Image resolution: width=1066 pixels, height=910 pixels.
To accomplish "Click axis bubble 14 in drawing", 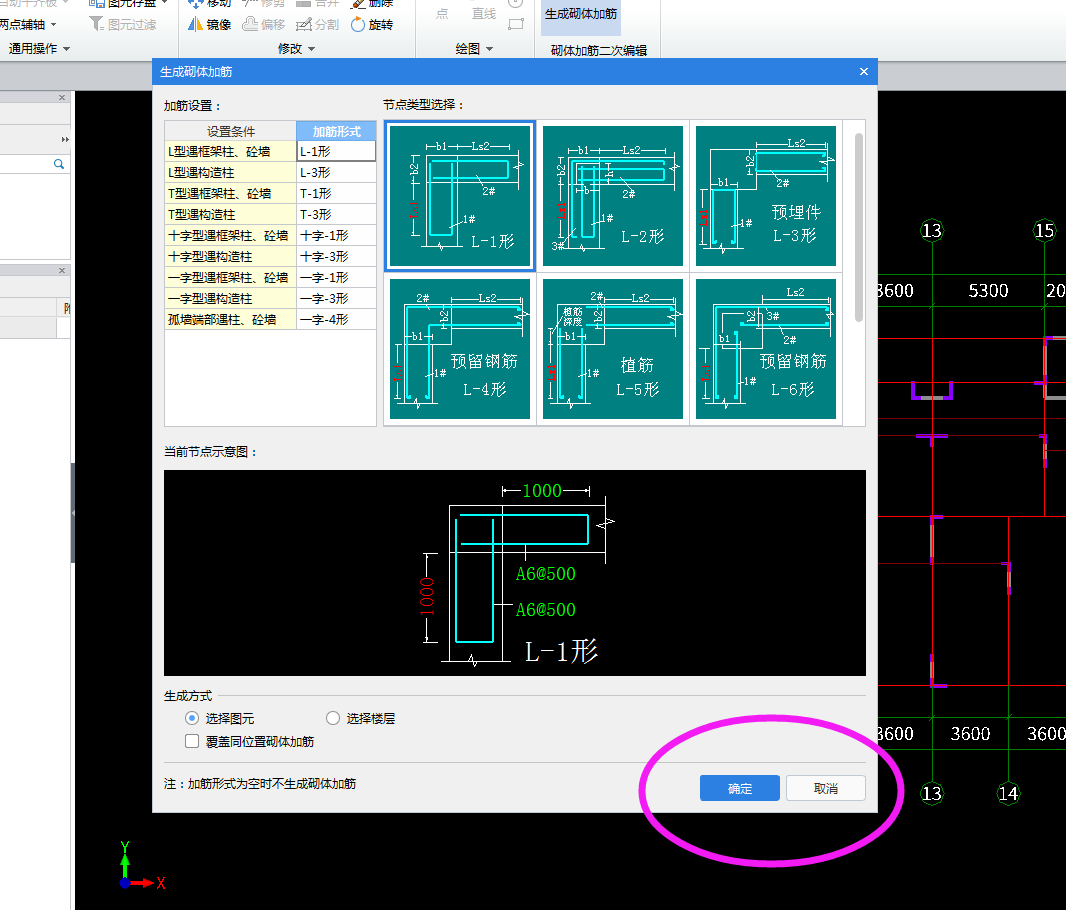I will pos(1008,793).
